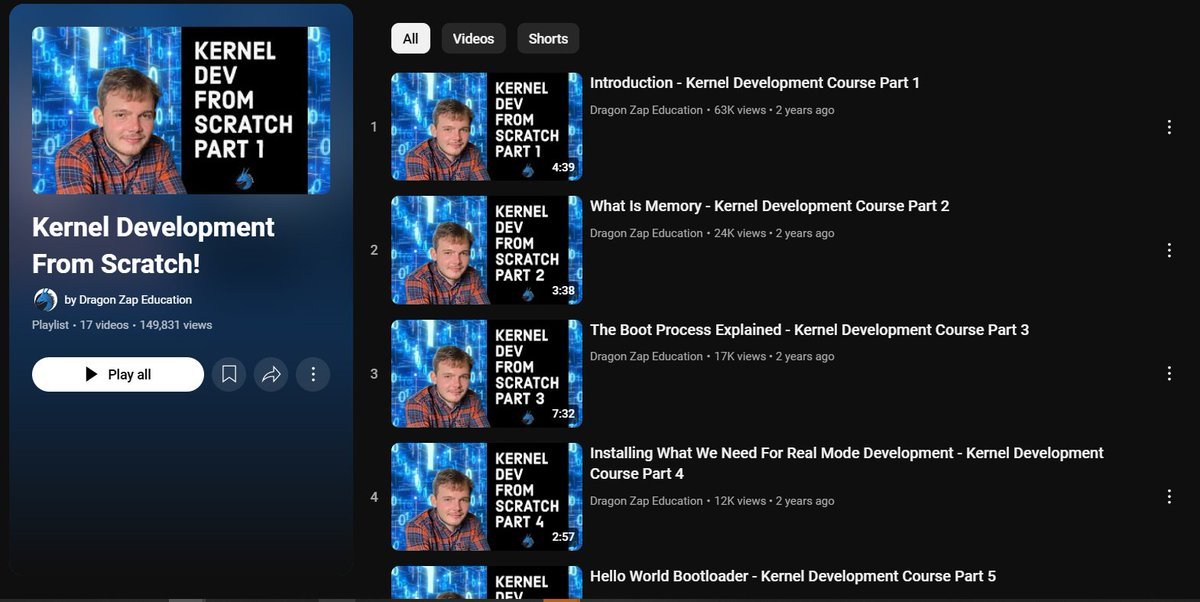Open playlist three-dot more options menu
Image resolution: width=1200 pixels, height=602 pixels.
coord(313,374)
